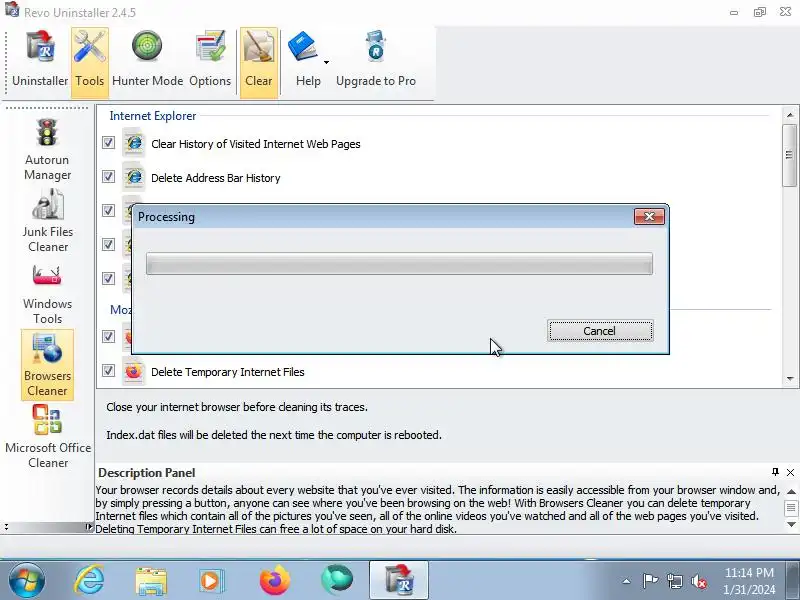800x600 pixels.
Task: Launch Firefox from the taskbar
Action: click(x=274, y=580)
